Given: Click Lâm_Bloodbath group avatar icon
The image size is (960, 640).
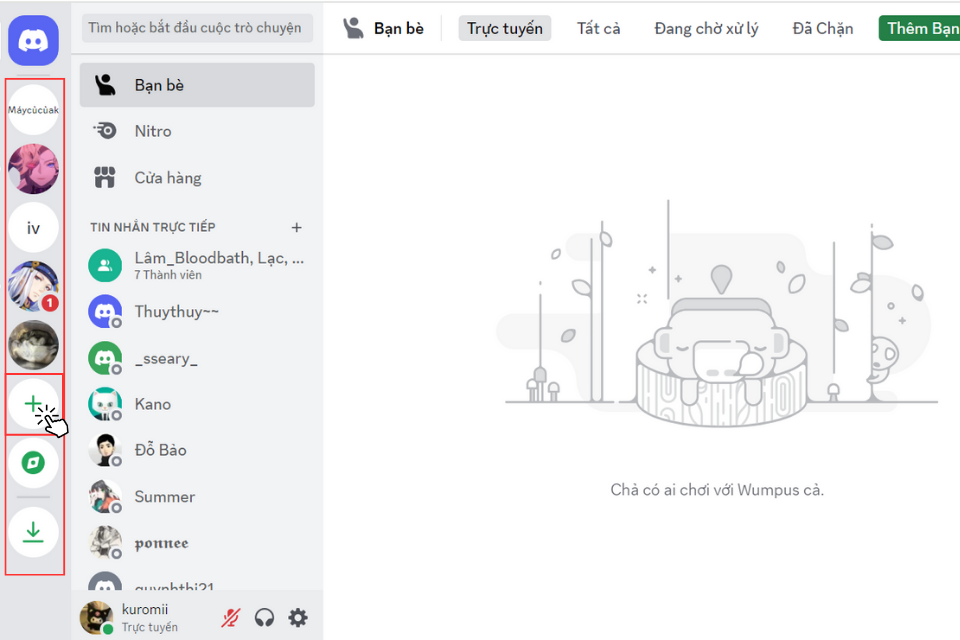Looking at the screenshot, I should click(105, 265).
